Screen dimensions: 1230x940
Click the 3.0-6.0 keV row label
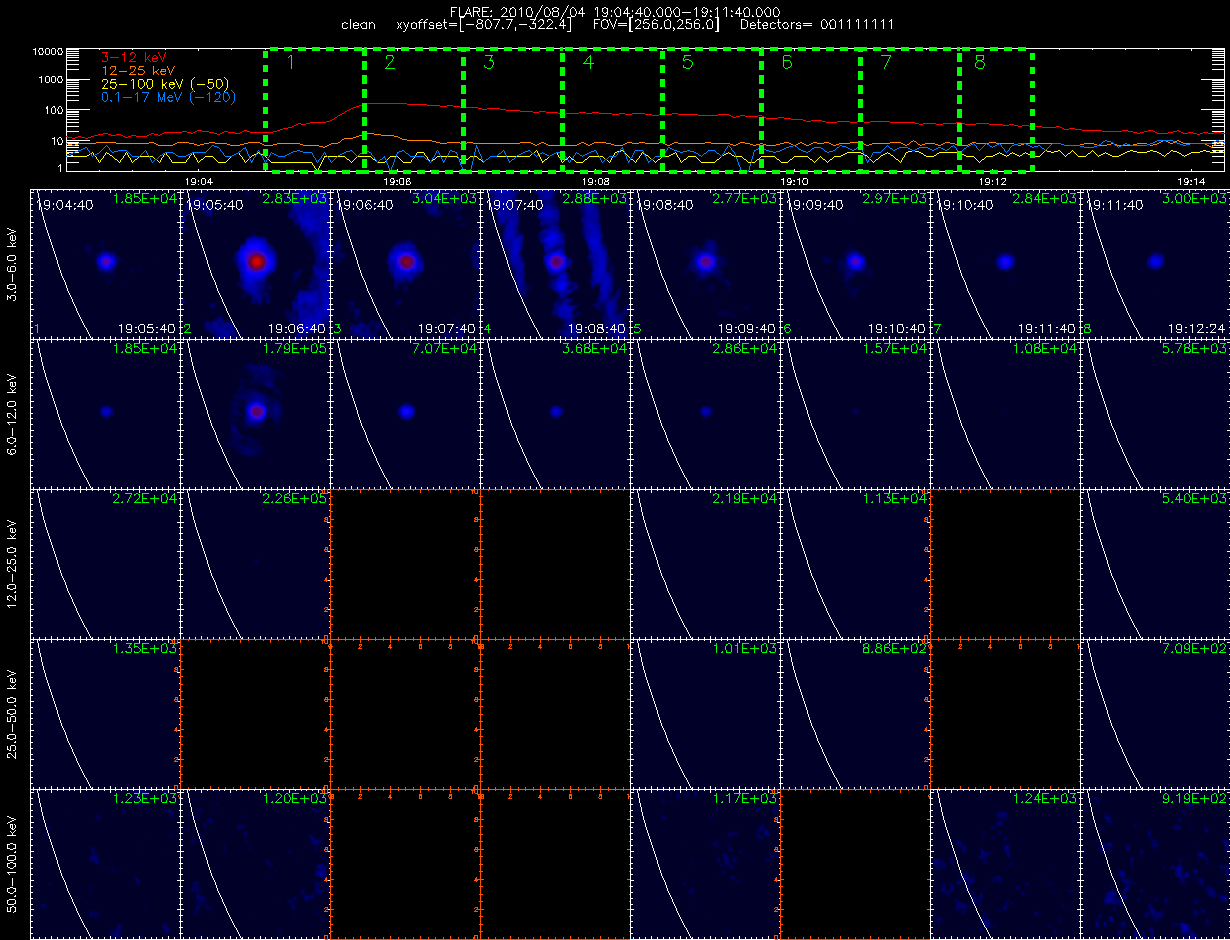[12, 263]
